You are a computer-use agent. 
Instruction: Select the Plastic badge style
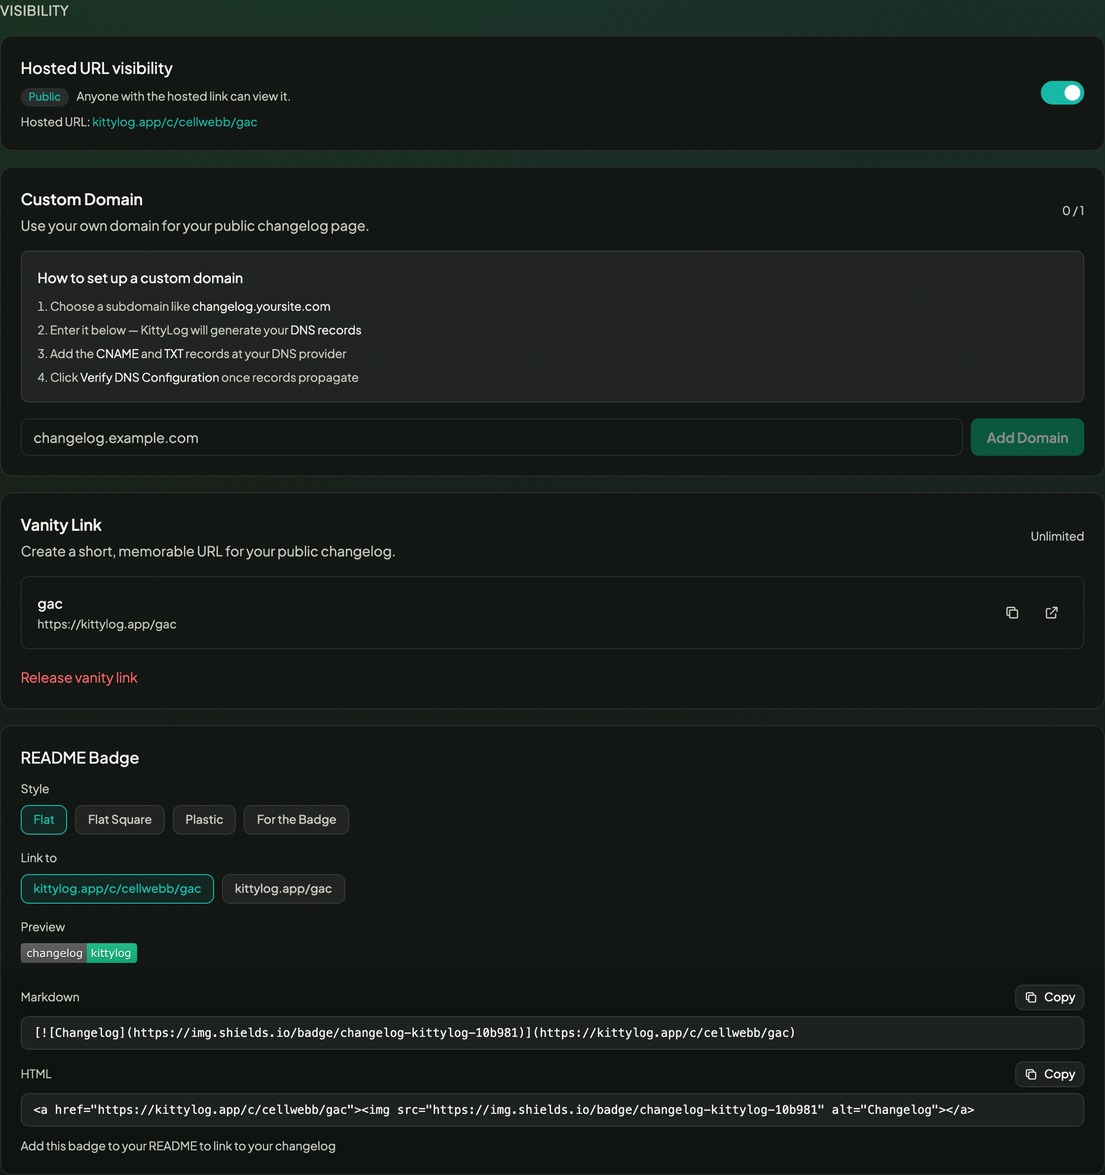coord(203,819)
